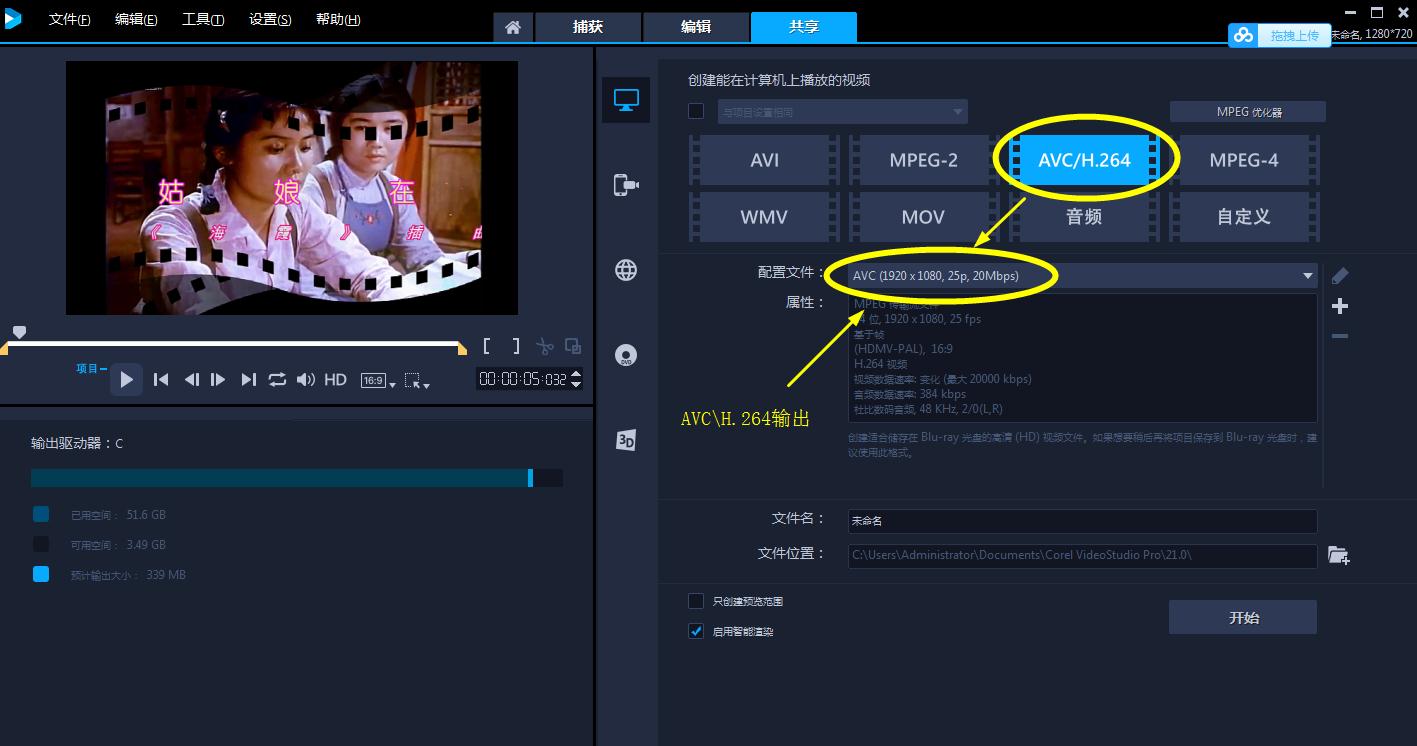Screen dimensions: 1417x746
Task: Uncheck the 启用智能渲染 checkbox
Action: point(696,631)
